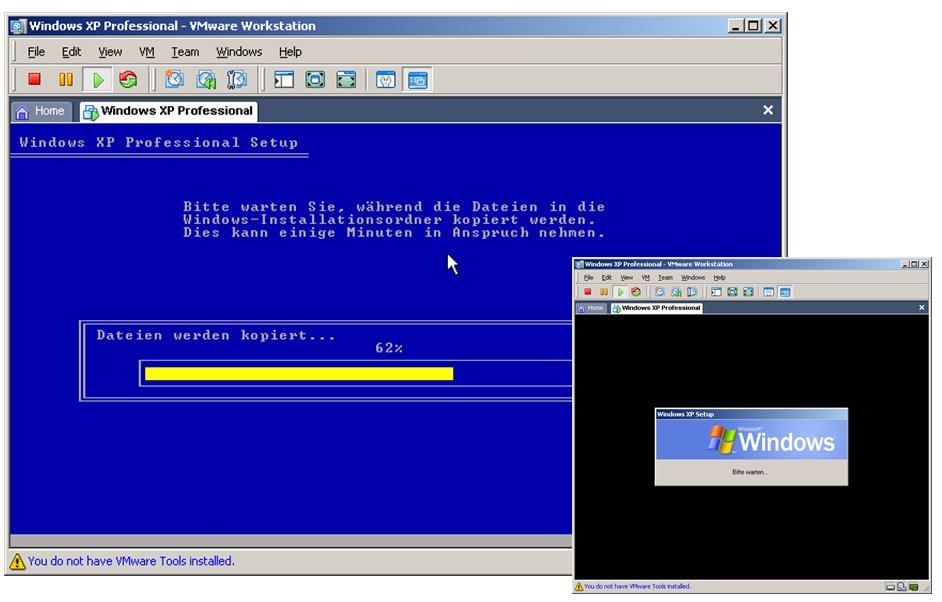Click the VMware Tools warning text in the blue setup window
Screen dimensions: 942x602
click(131, 561)
